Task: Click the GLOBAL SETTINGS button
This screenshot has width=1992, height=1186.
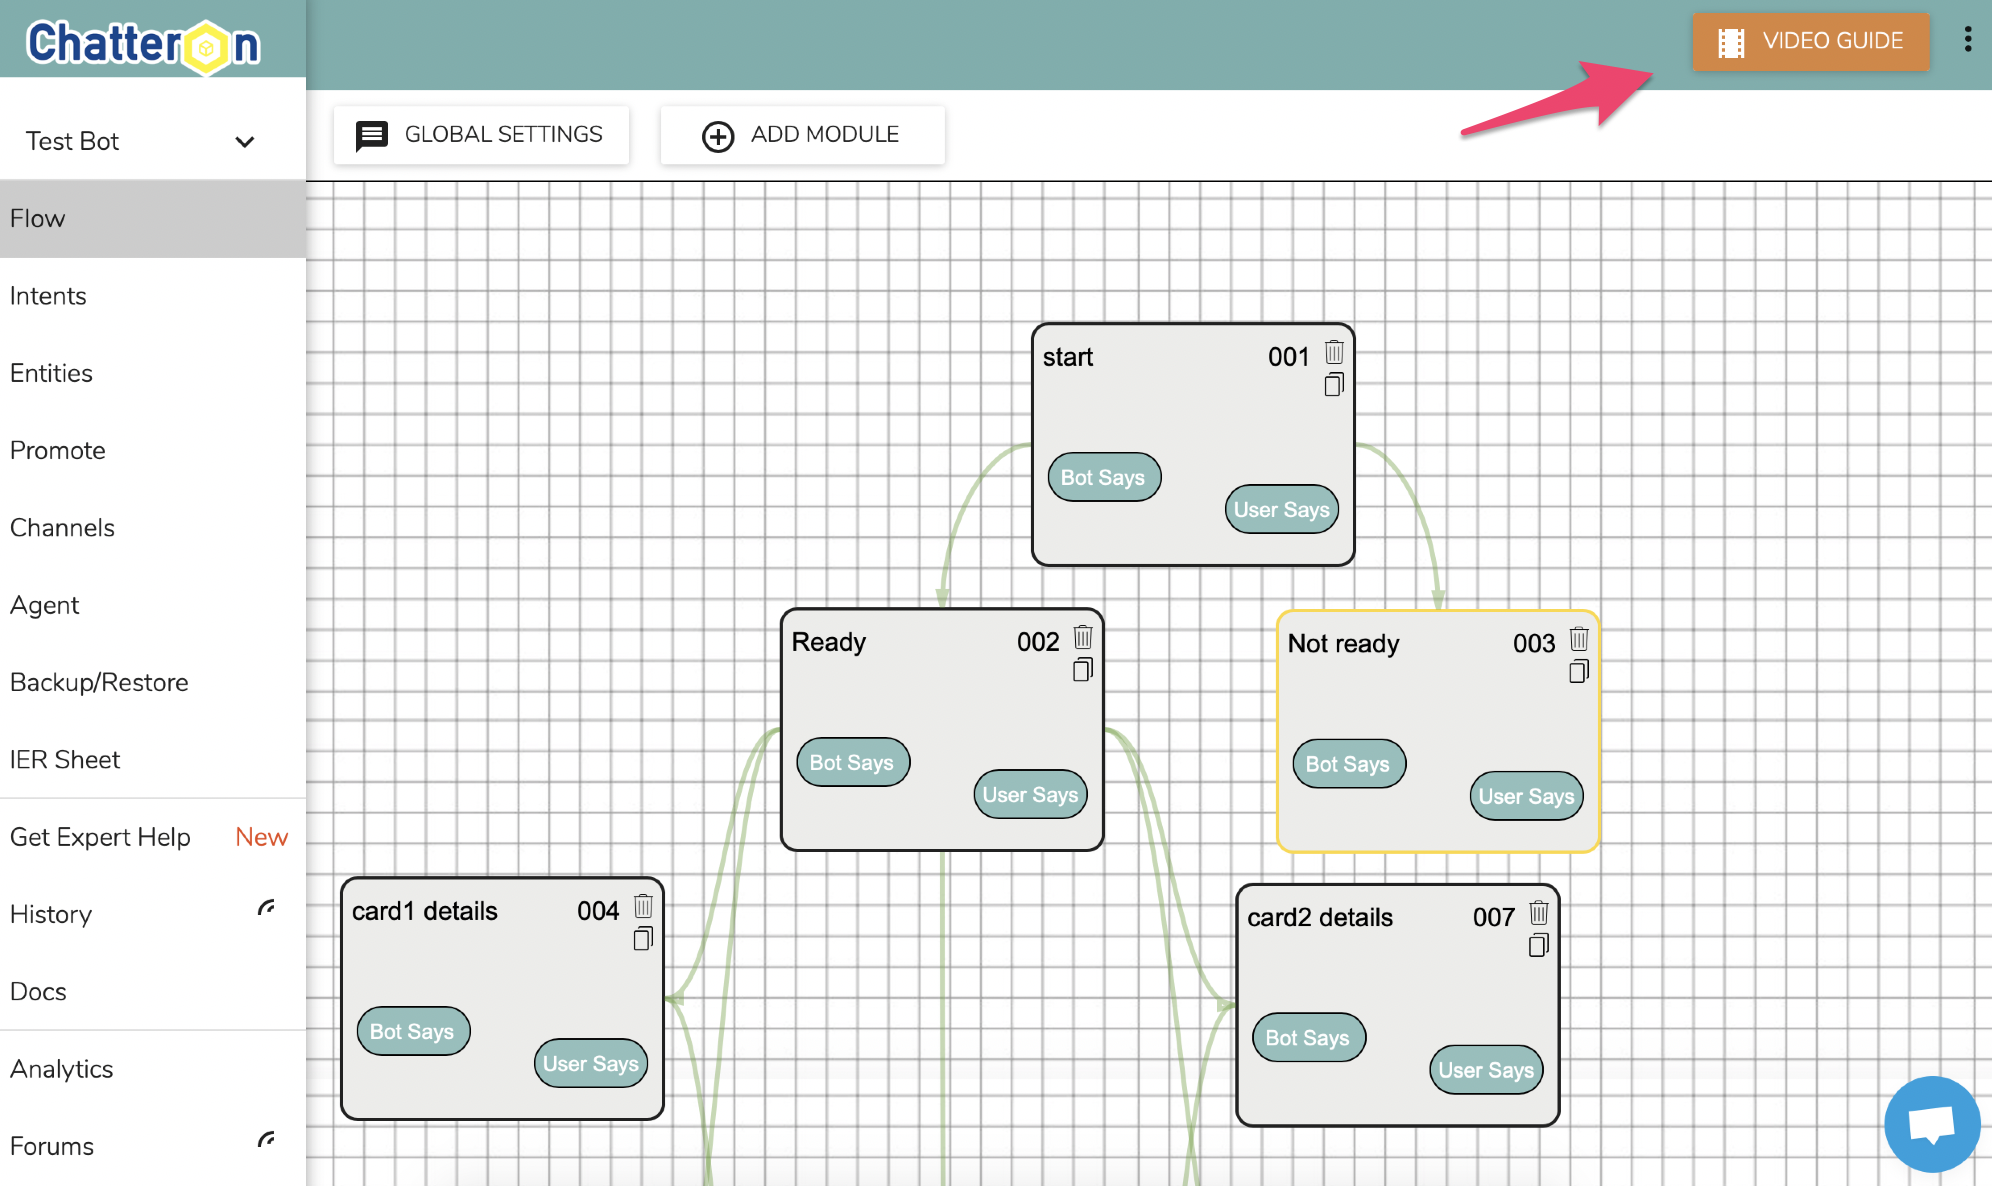Action: pyautogui.click(x=481, y=135)
